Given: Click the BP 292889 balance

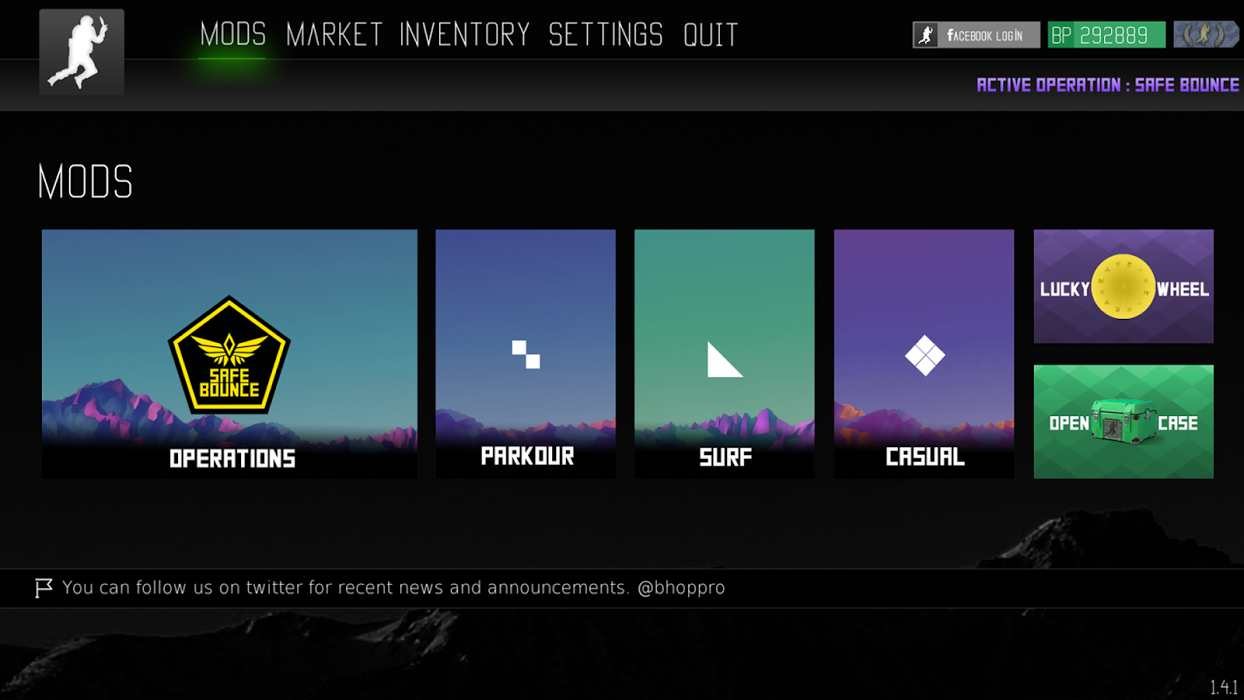Looking at the screenshot, I should coord(1106,35).
